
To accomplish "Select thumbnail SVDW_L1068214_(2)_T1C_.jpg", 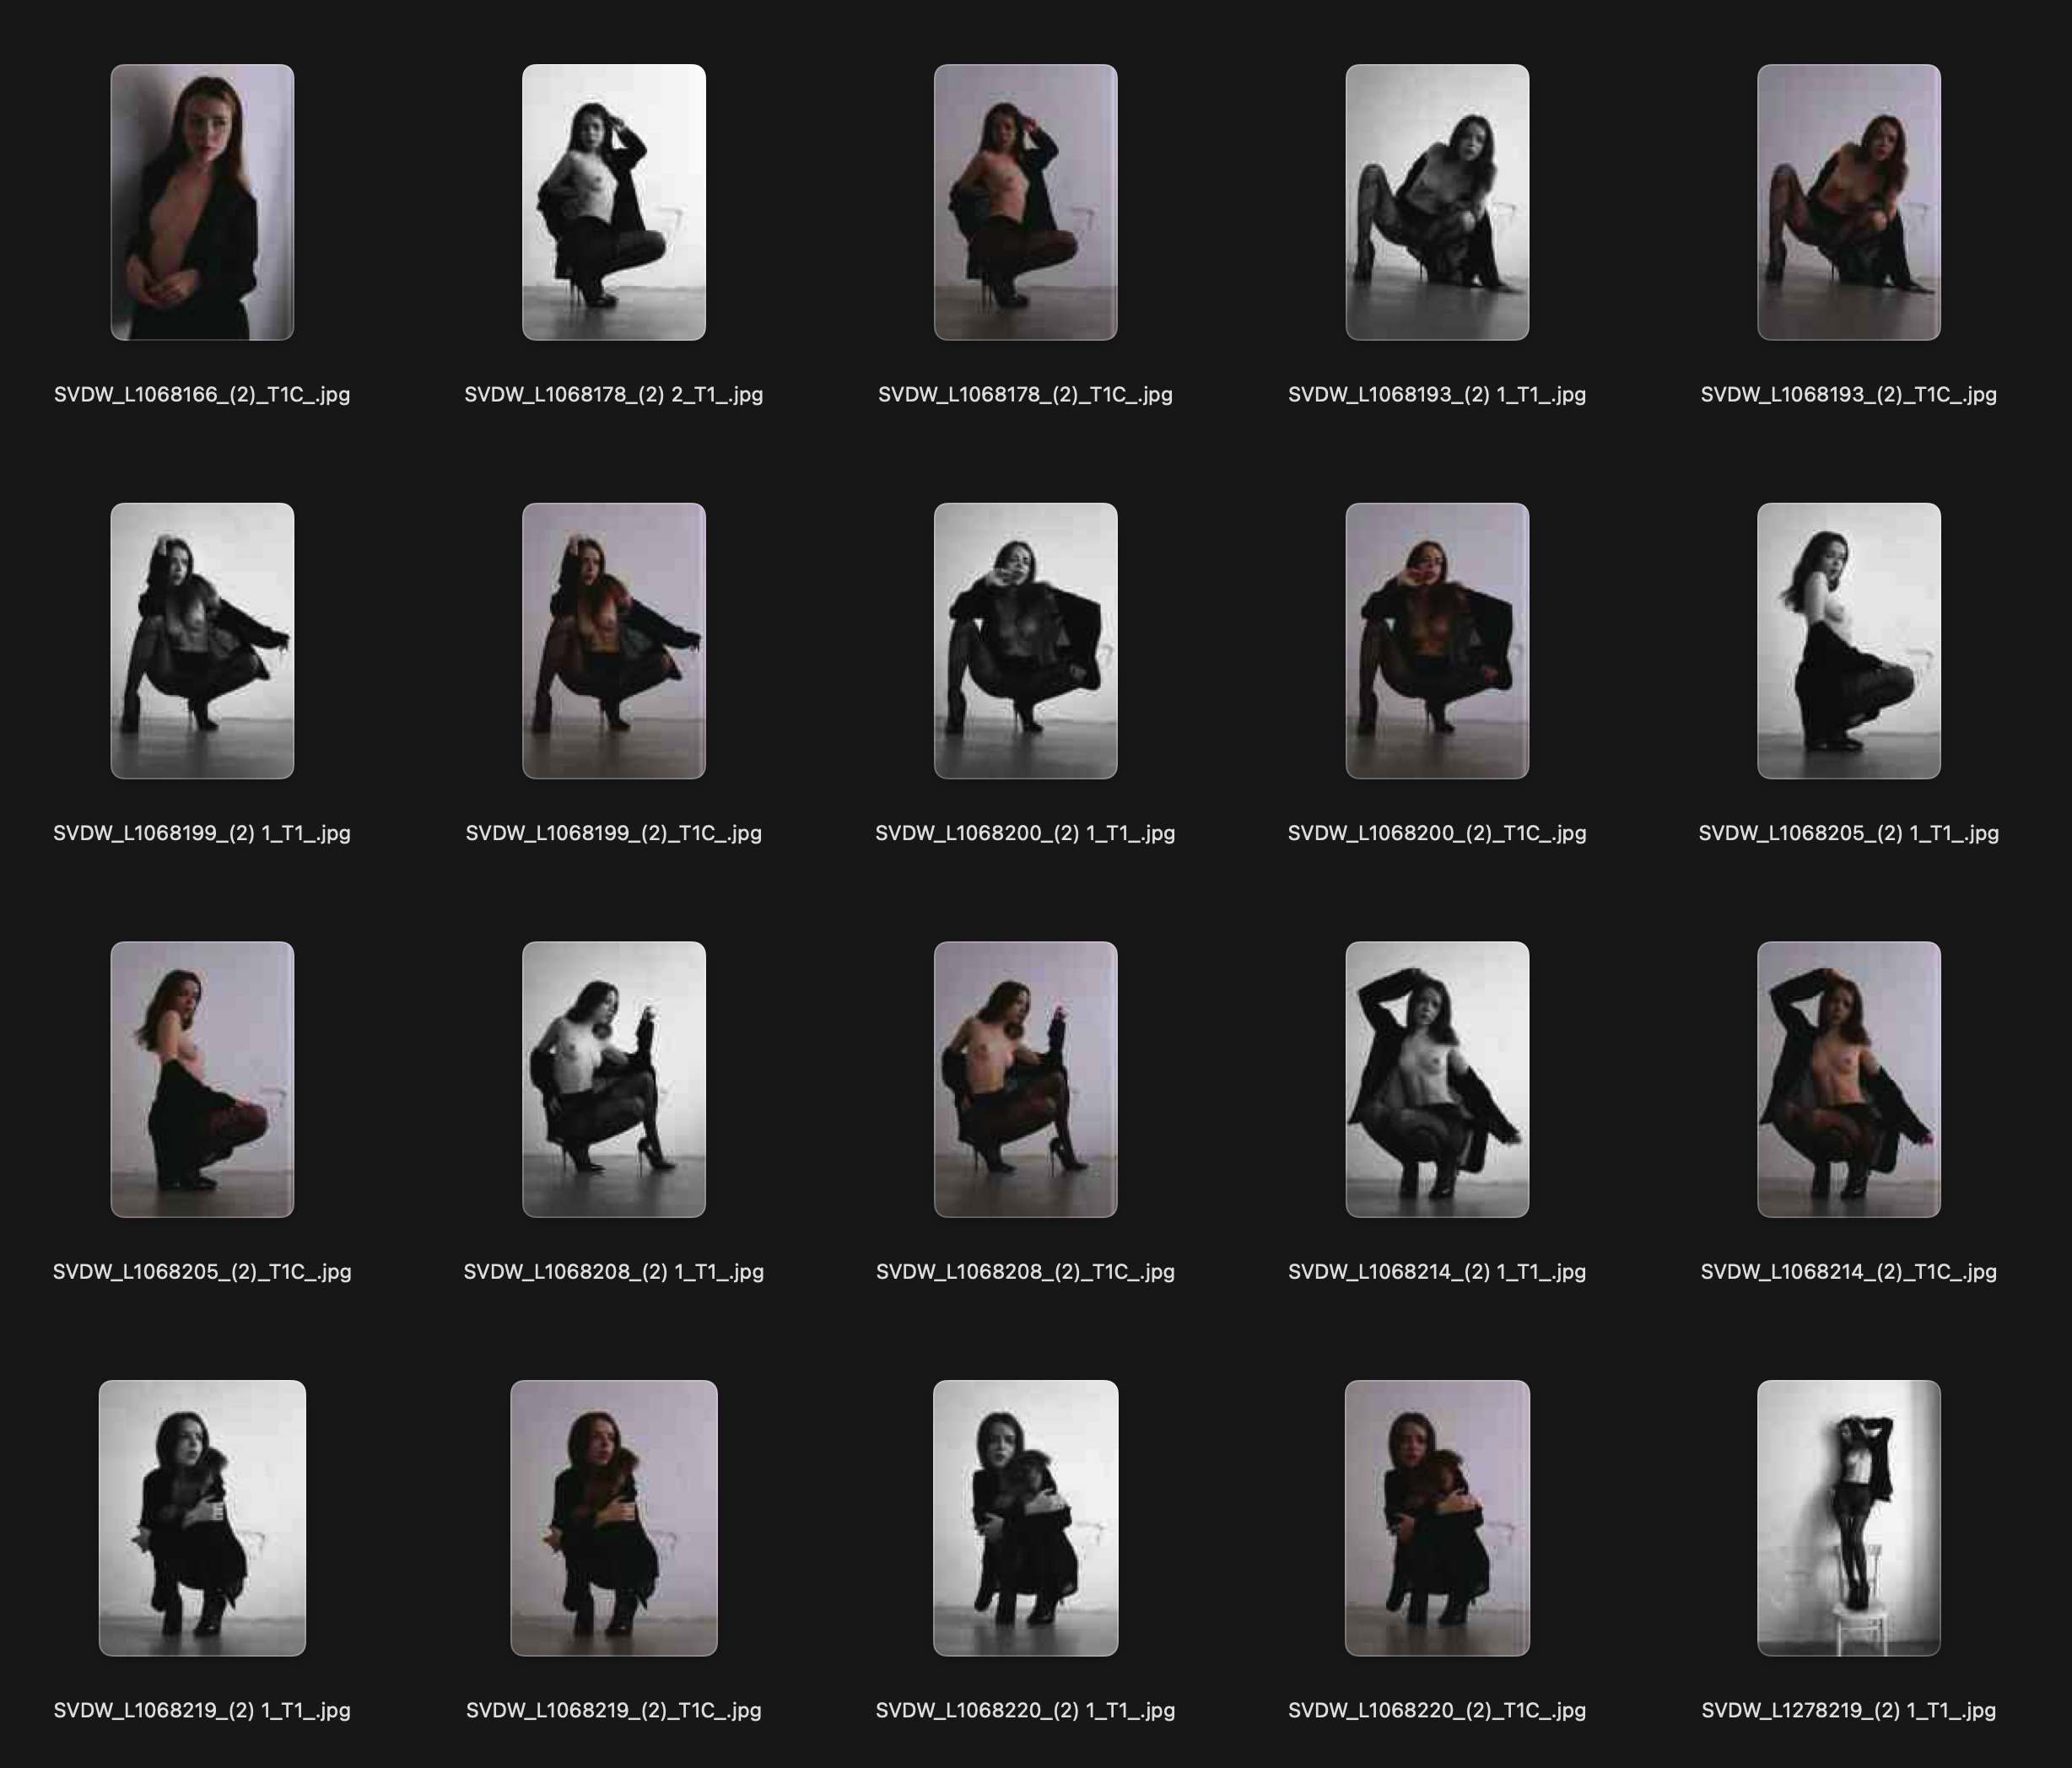I will point(1849,1080).
